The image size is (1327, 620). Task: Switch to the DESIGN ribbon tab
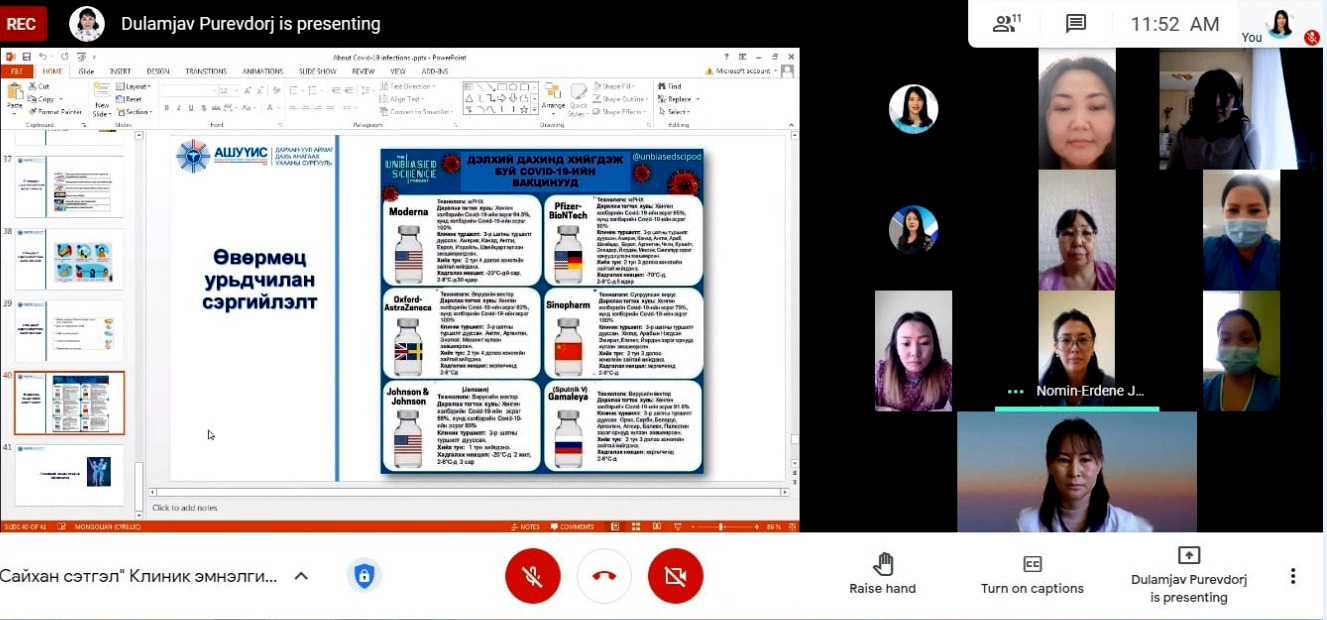(158, 71)
